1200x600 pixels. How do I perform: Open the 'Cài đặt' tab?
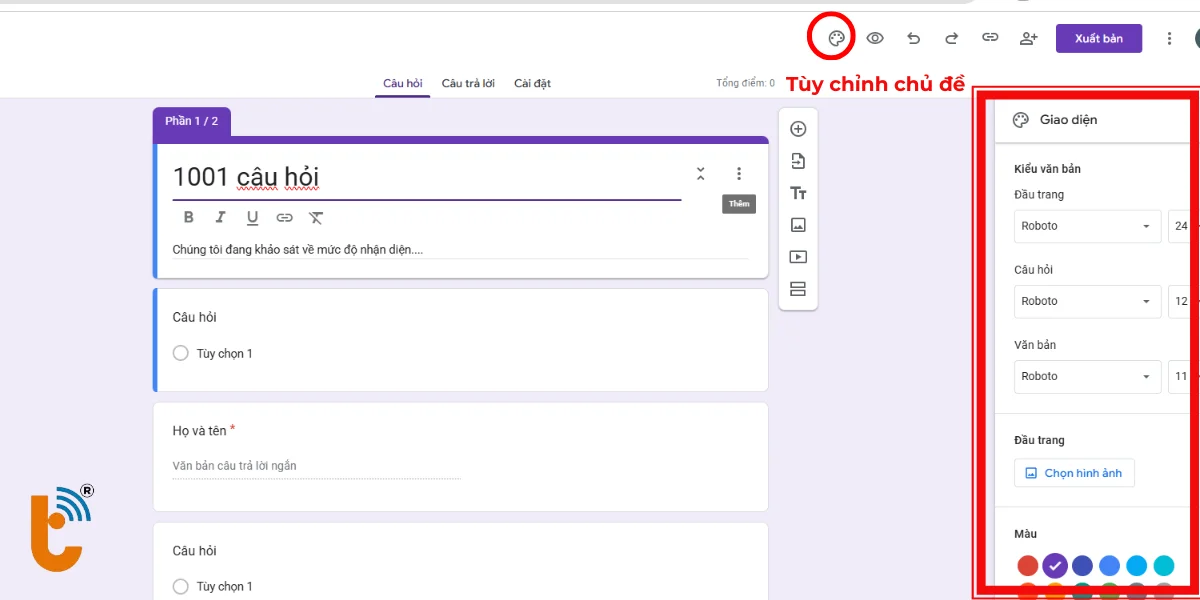tap(532, 84)
